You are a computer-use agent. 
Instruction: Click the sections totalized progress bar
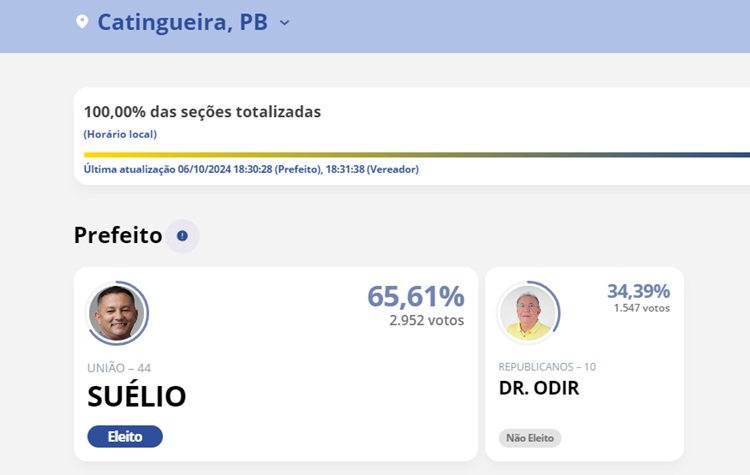(416, 155)
